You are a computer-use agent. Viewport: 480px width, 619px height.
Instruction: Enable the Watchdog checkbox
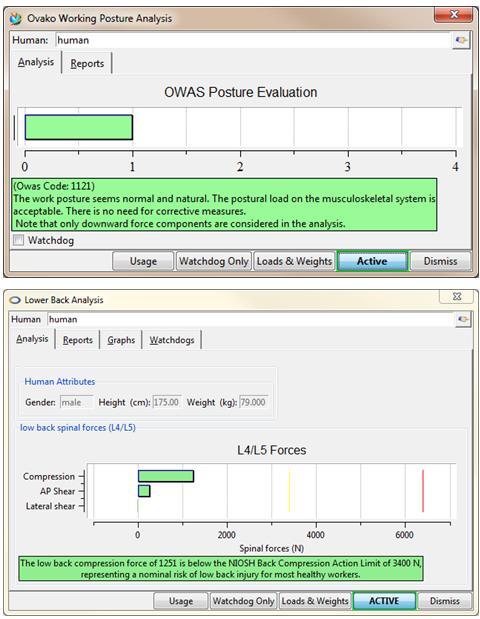pyautogui.click(x=18, y=240)
